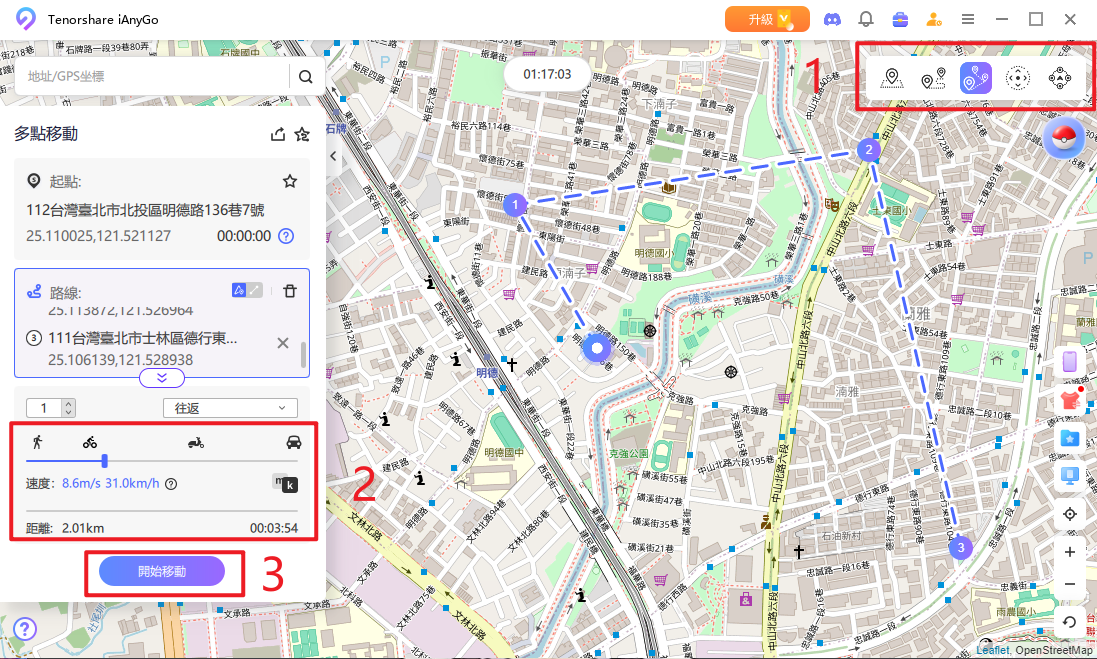The height and width of the screenshot is (659, 1097).
Task: Select the single location change mode
Action: [x=891, y=78]
